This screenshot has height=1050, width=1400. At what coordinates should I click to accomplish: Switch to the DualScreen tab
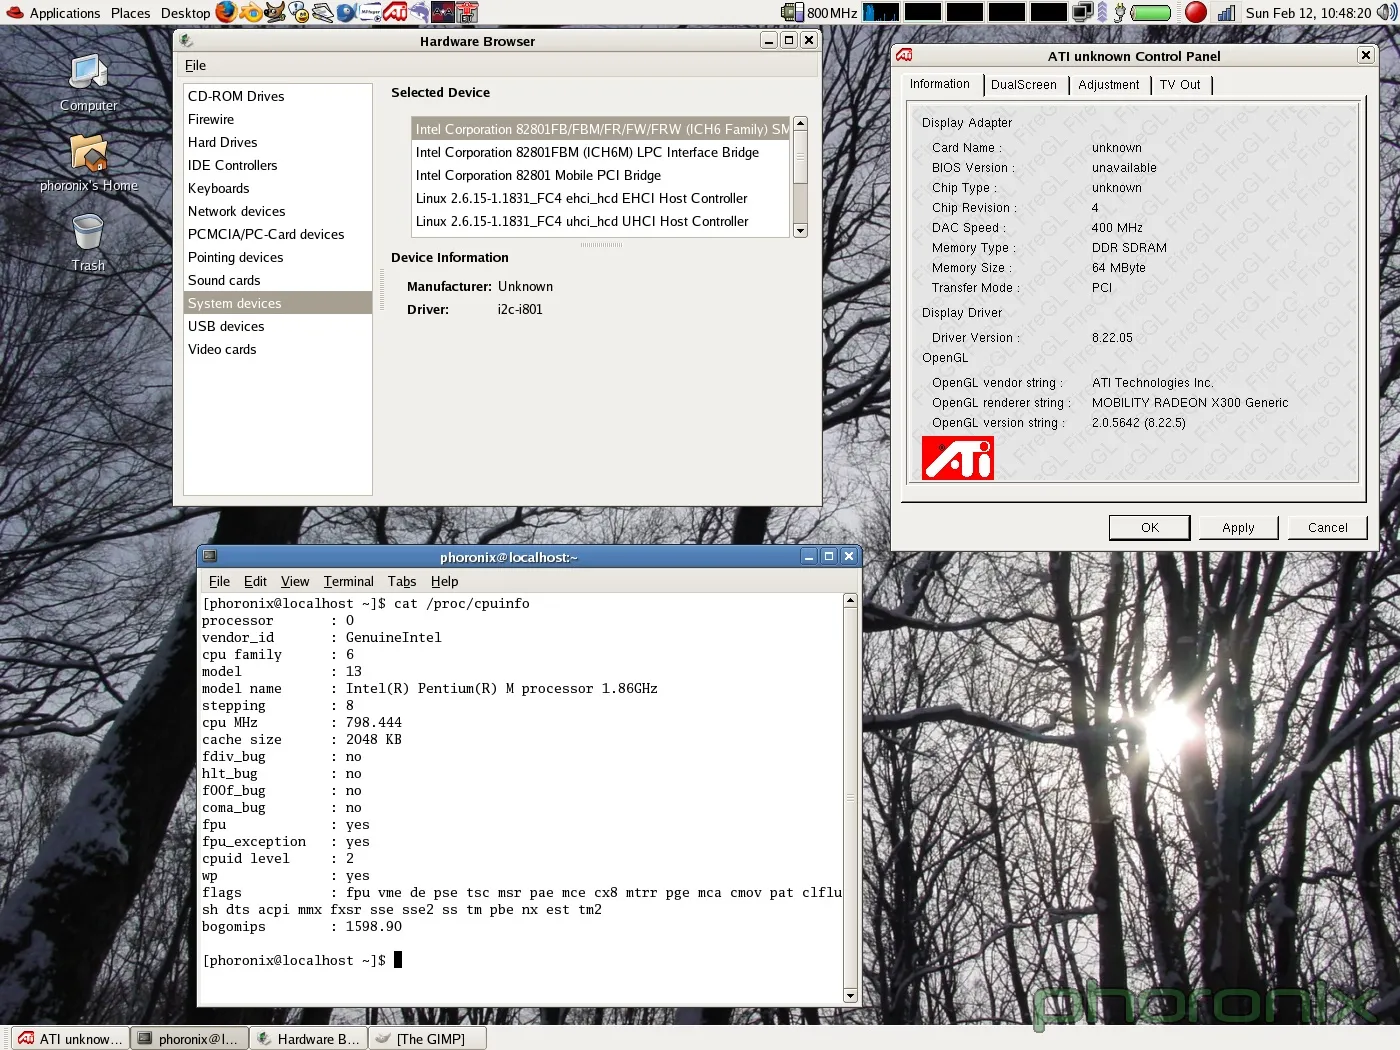(x=1024, y=85)
